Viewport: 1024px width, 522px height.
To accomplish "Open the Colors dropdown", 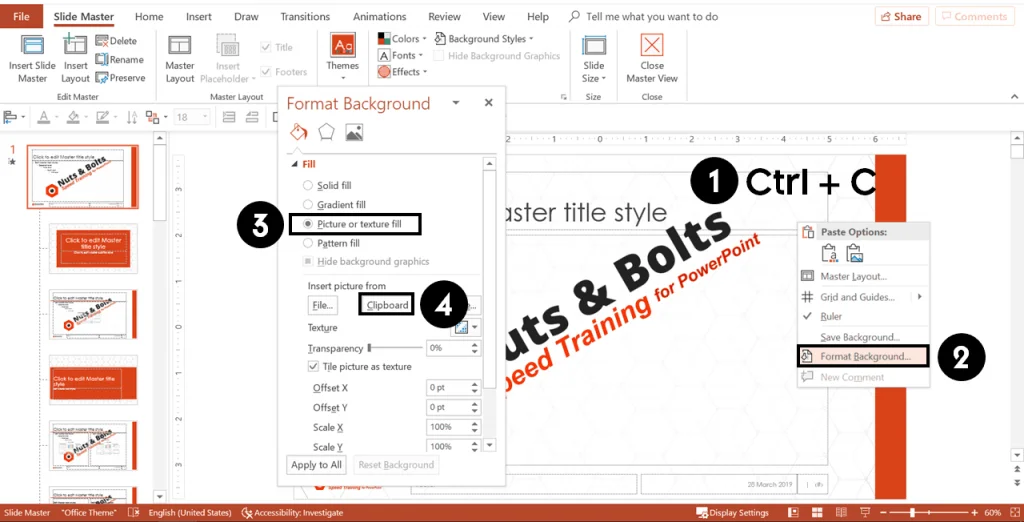I will pyautogui.click(x=402, y=39).
